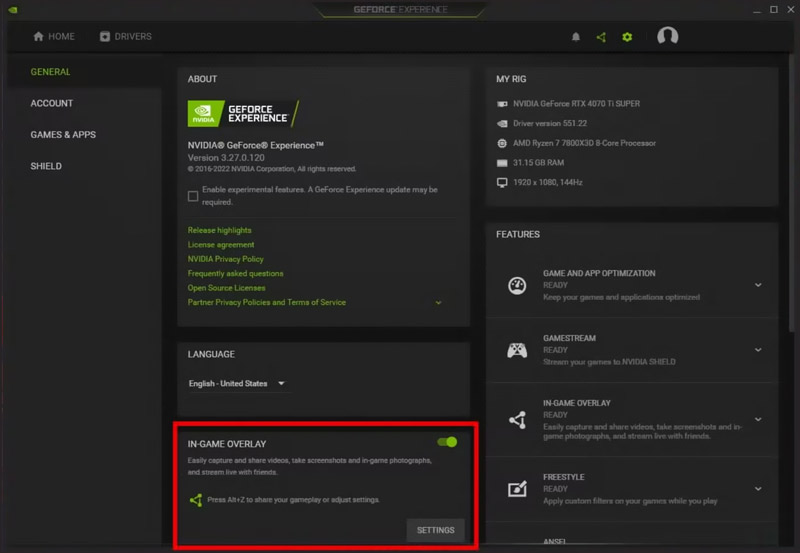Click the 1920 x 1080, 144Hz text
This screenshot has width=800, height=553.
tap(547, 183)
